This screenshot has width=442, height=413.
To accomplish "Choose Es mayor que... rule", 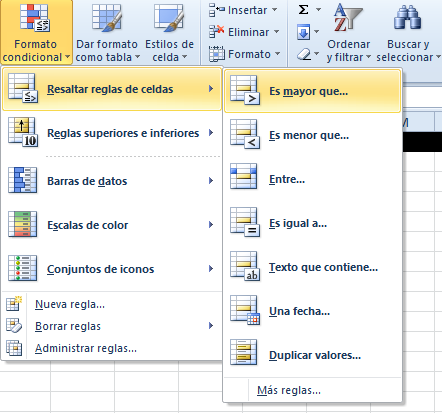I will point(312,91).
